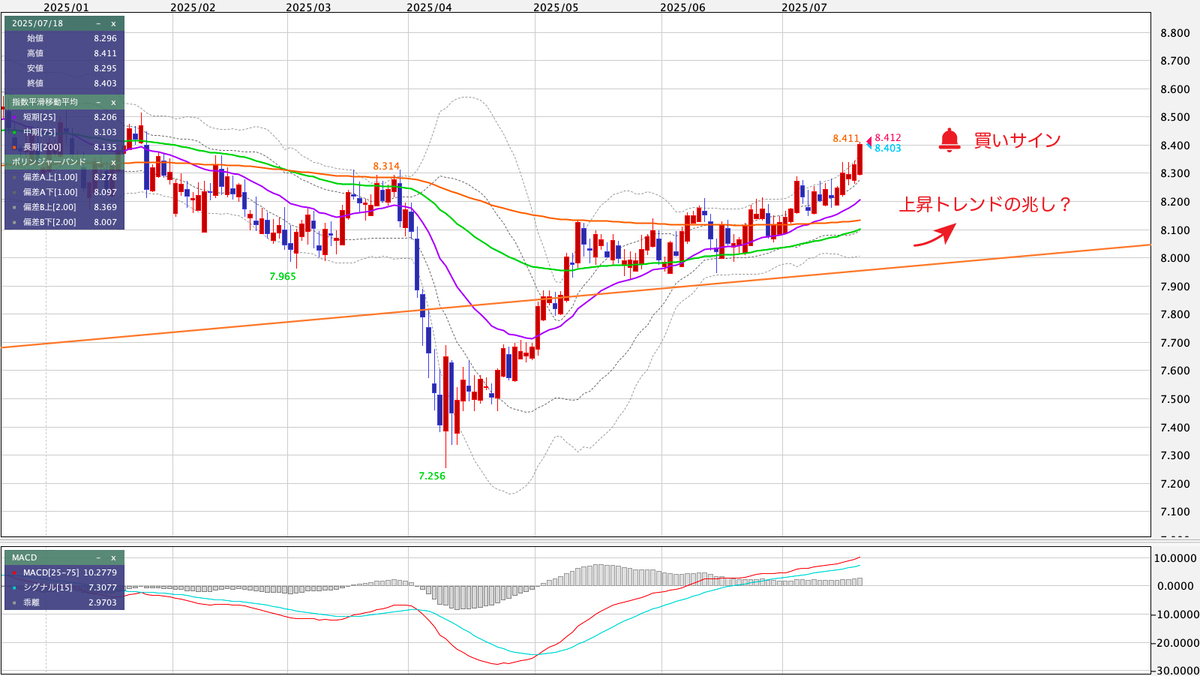Click the 高値 row in price panel
The width and height of the screenshot is (1200, 676).
coord(63,53)
